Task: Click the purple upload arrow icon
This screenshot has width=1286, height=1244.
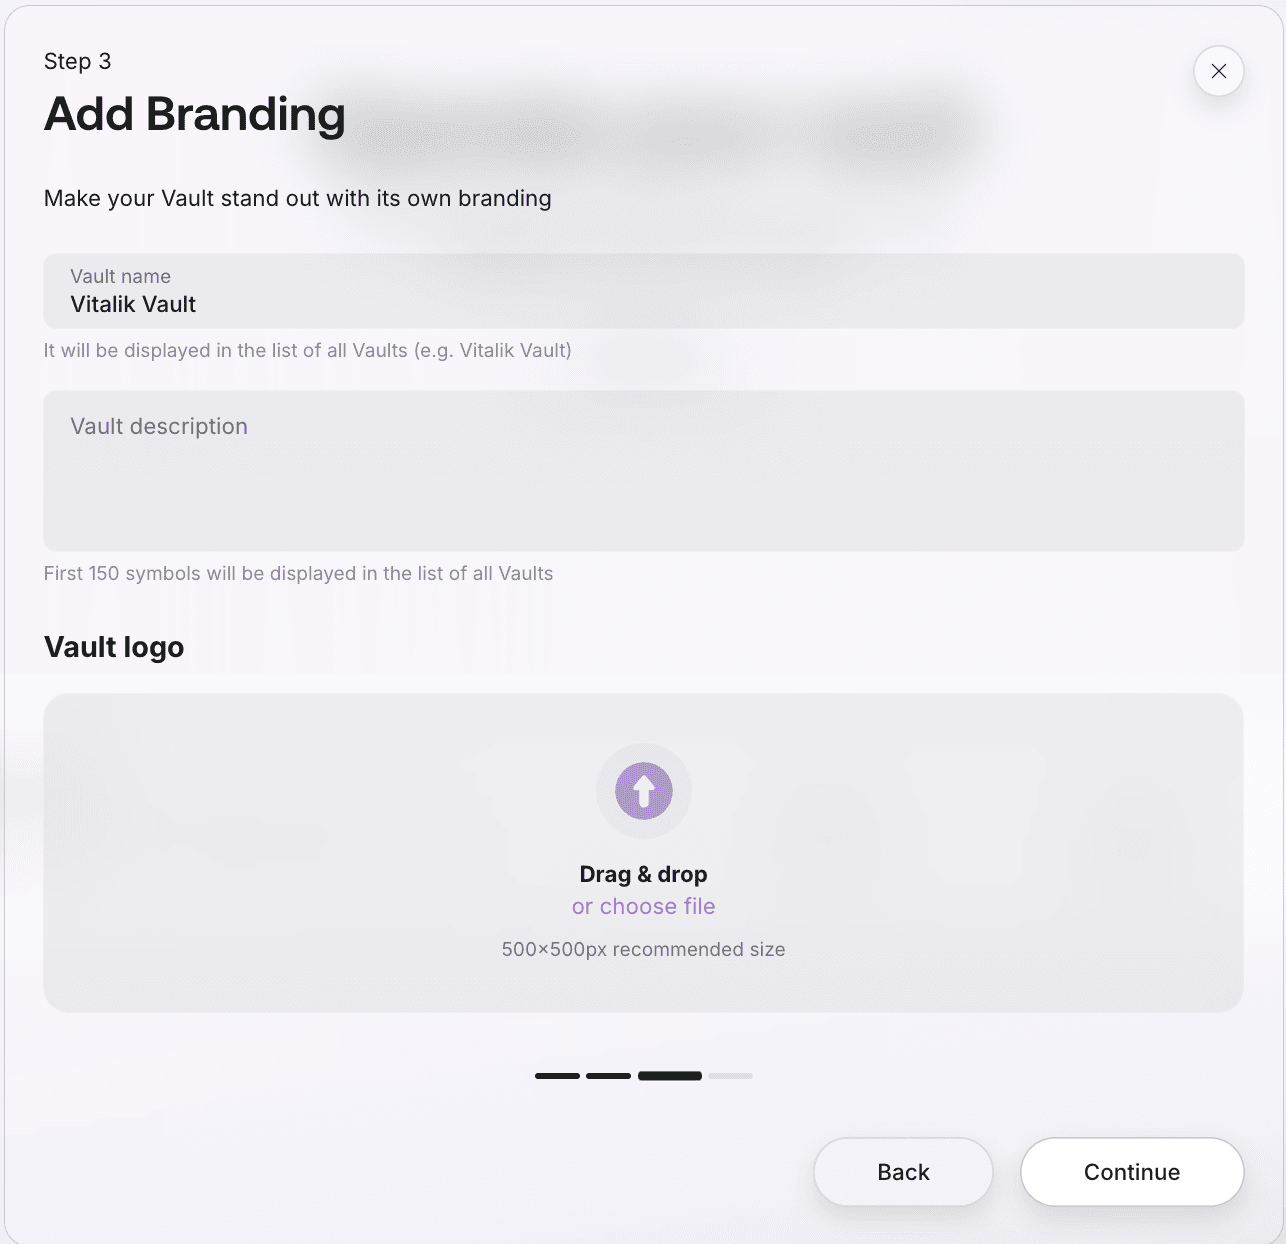Action: pos(643,791)
